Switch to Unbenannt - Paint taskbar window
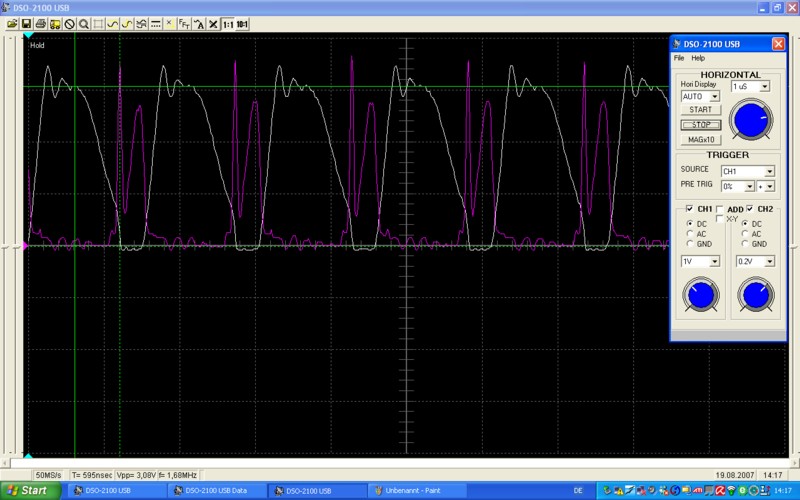 point(416,491)
